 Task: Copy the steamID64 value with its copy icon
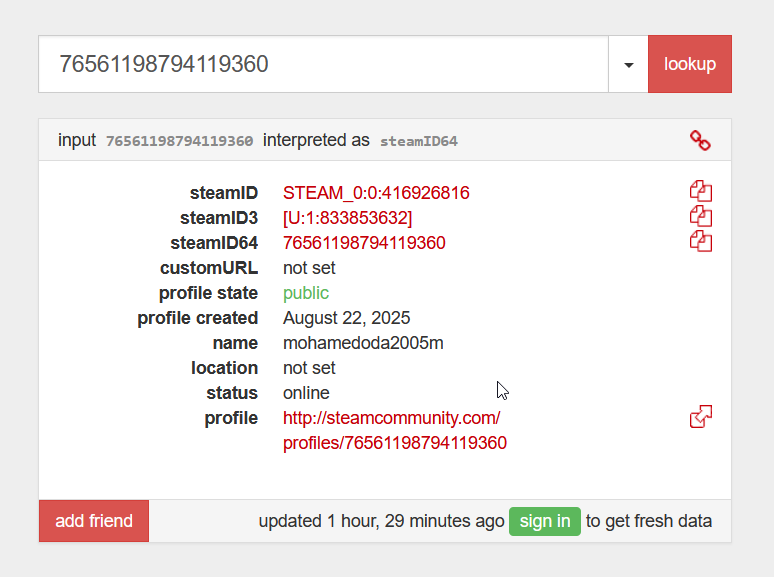coord(700,242)
